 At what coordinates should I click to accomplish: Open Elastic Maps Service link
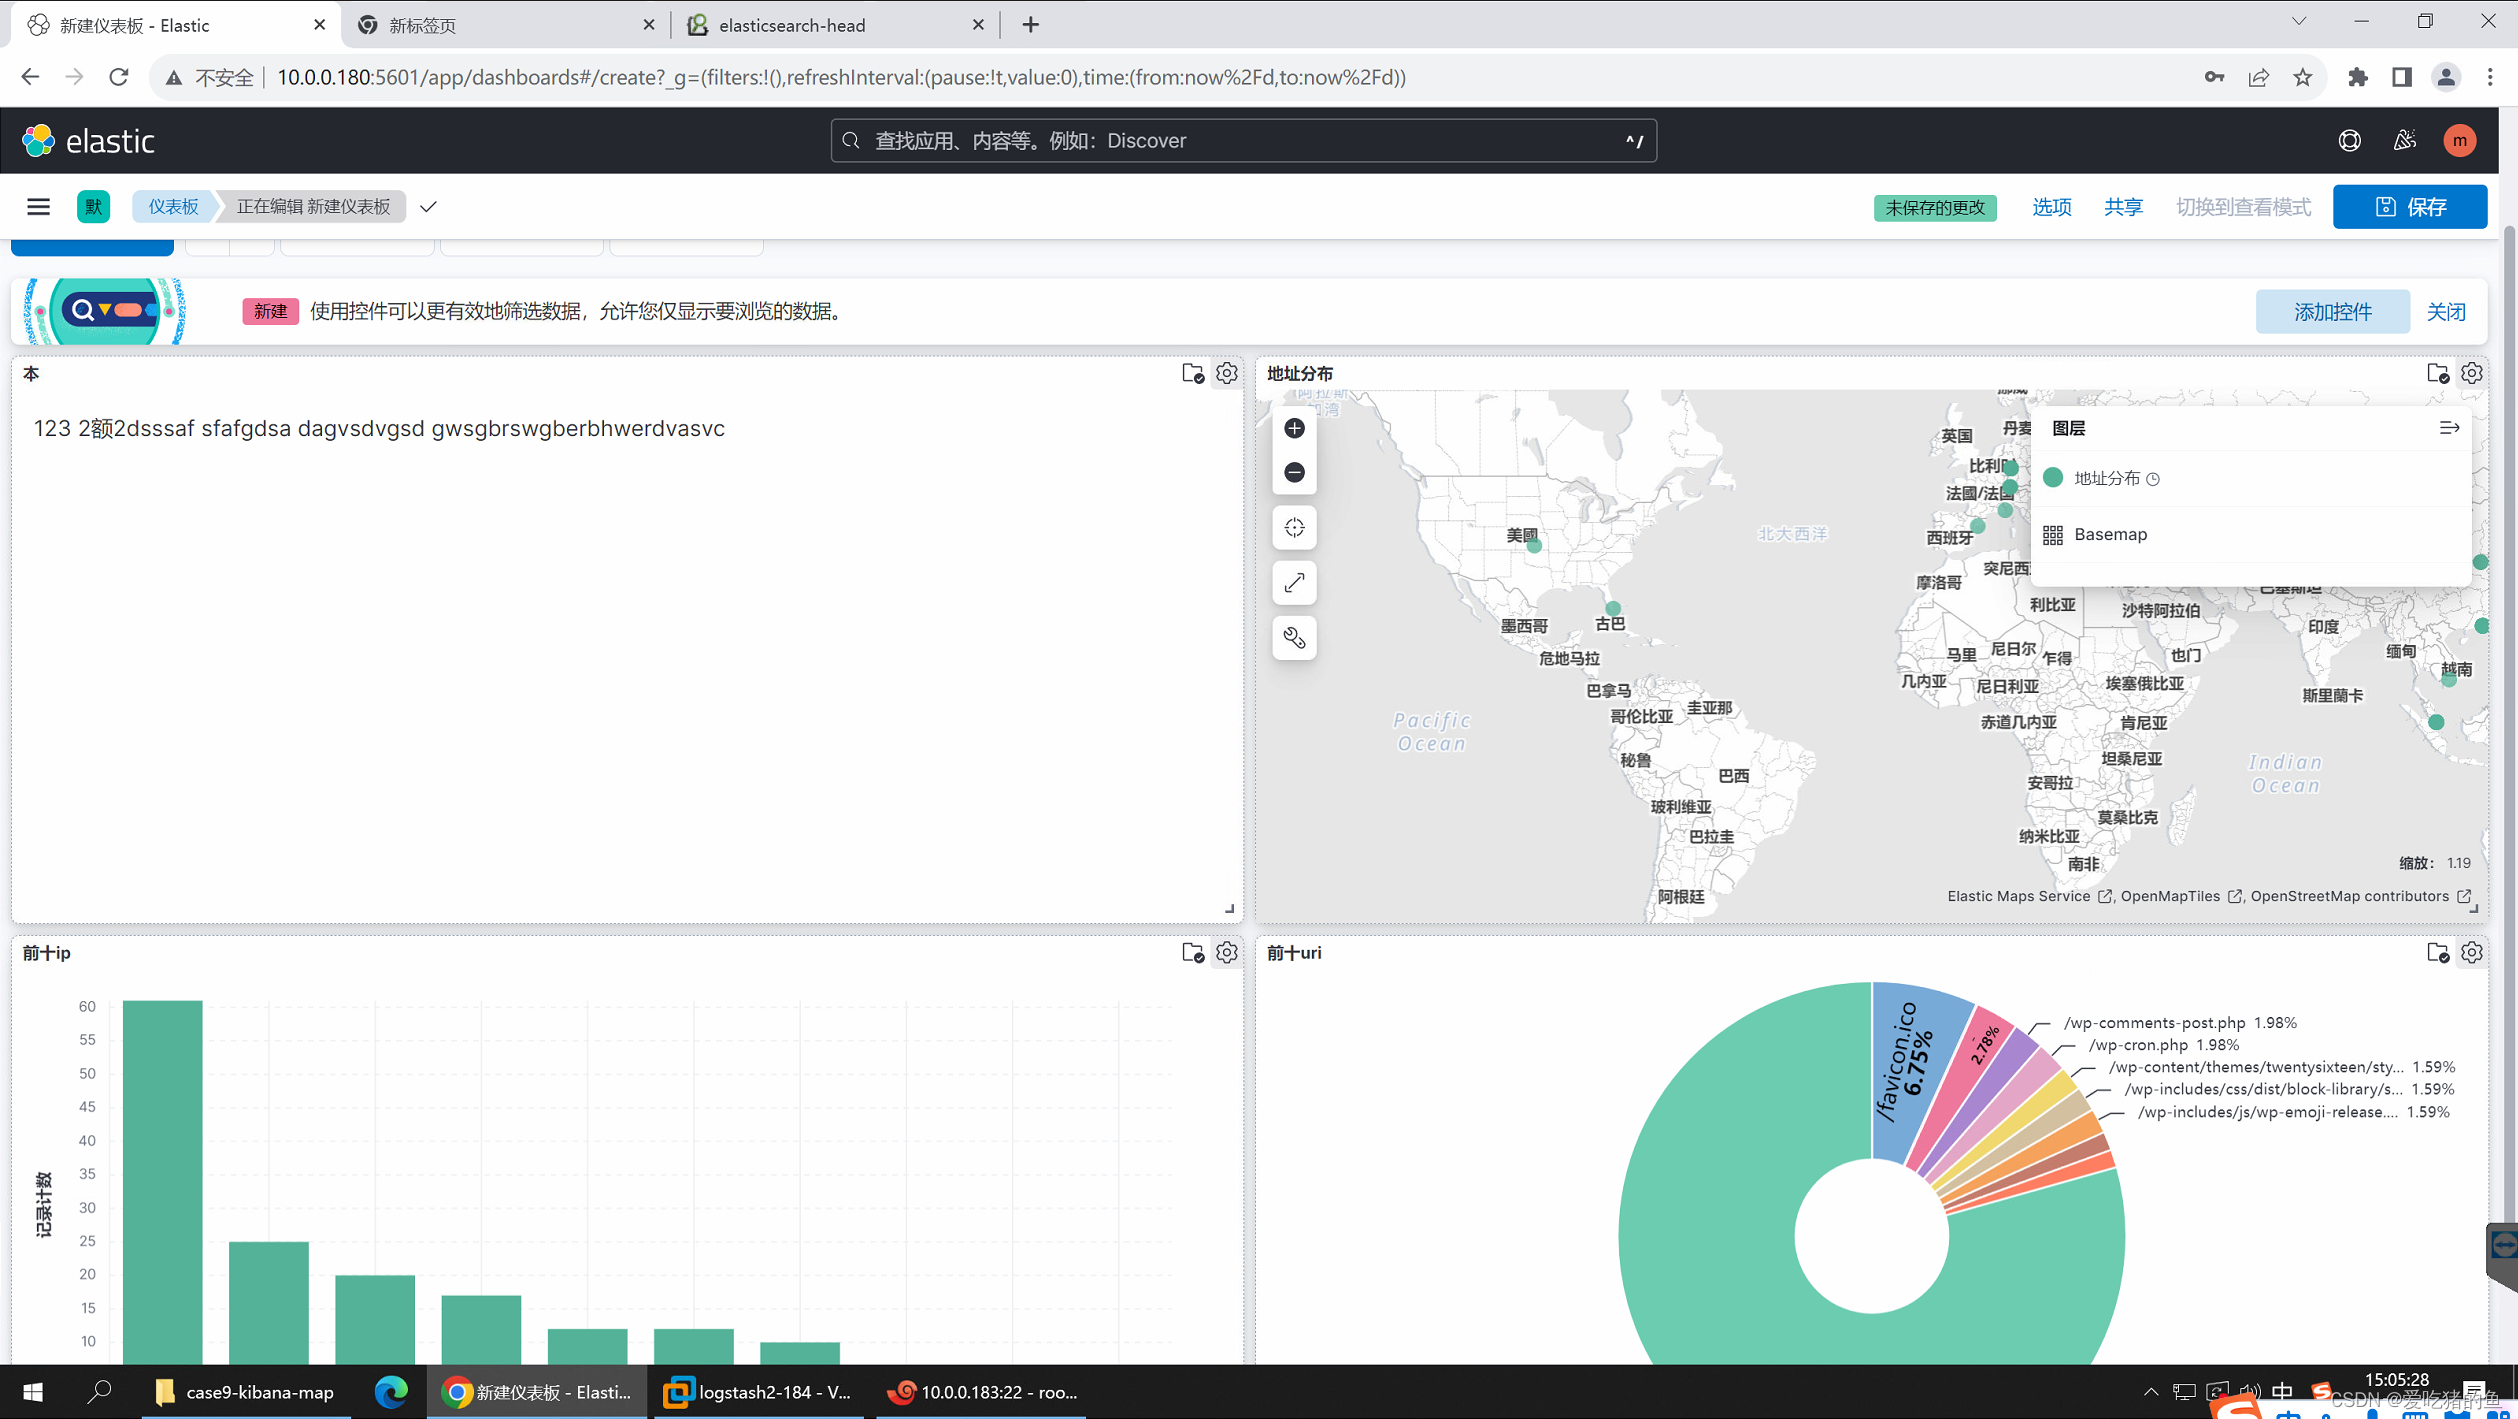(2029, 896)
